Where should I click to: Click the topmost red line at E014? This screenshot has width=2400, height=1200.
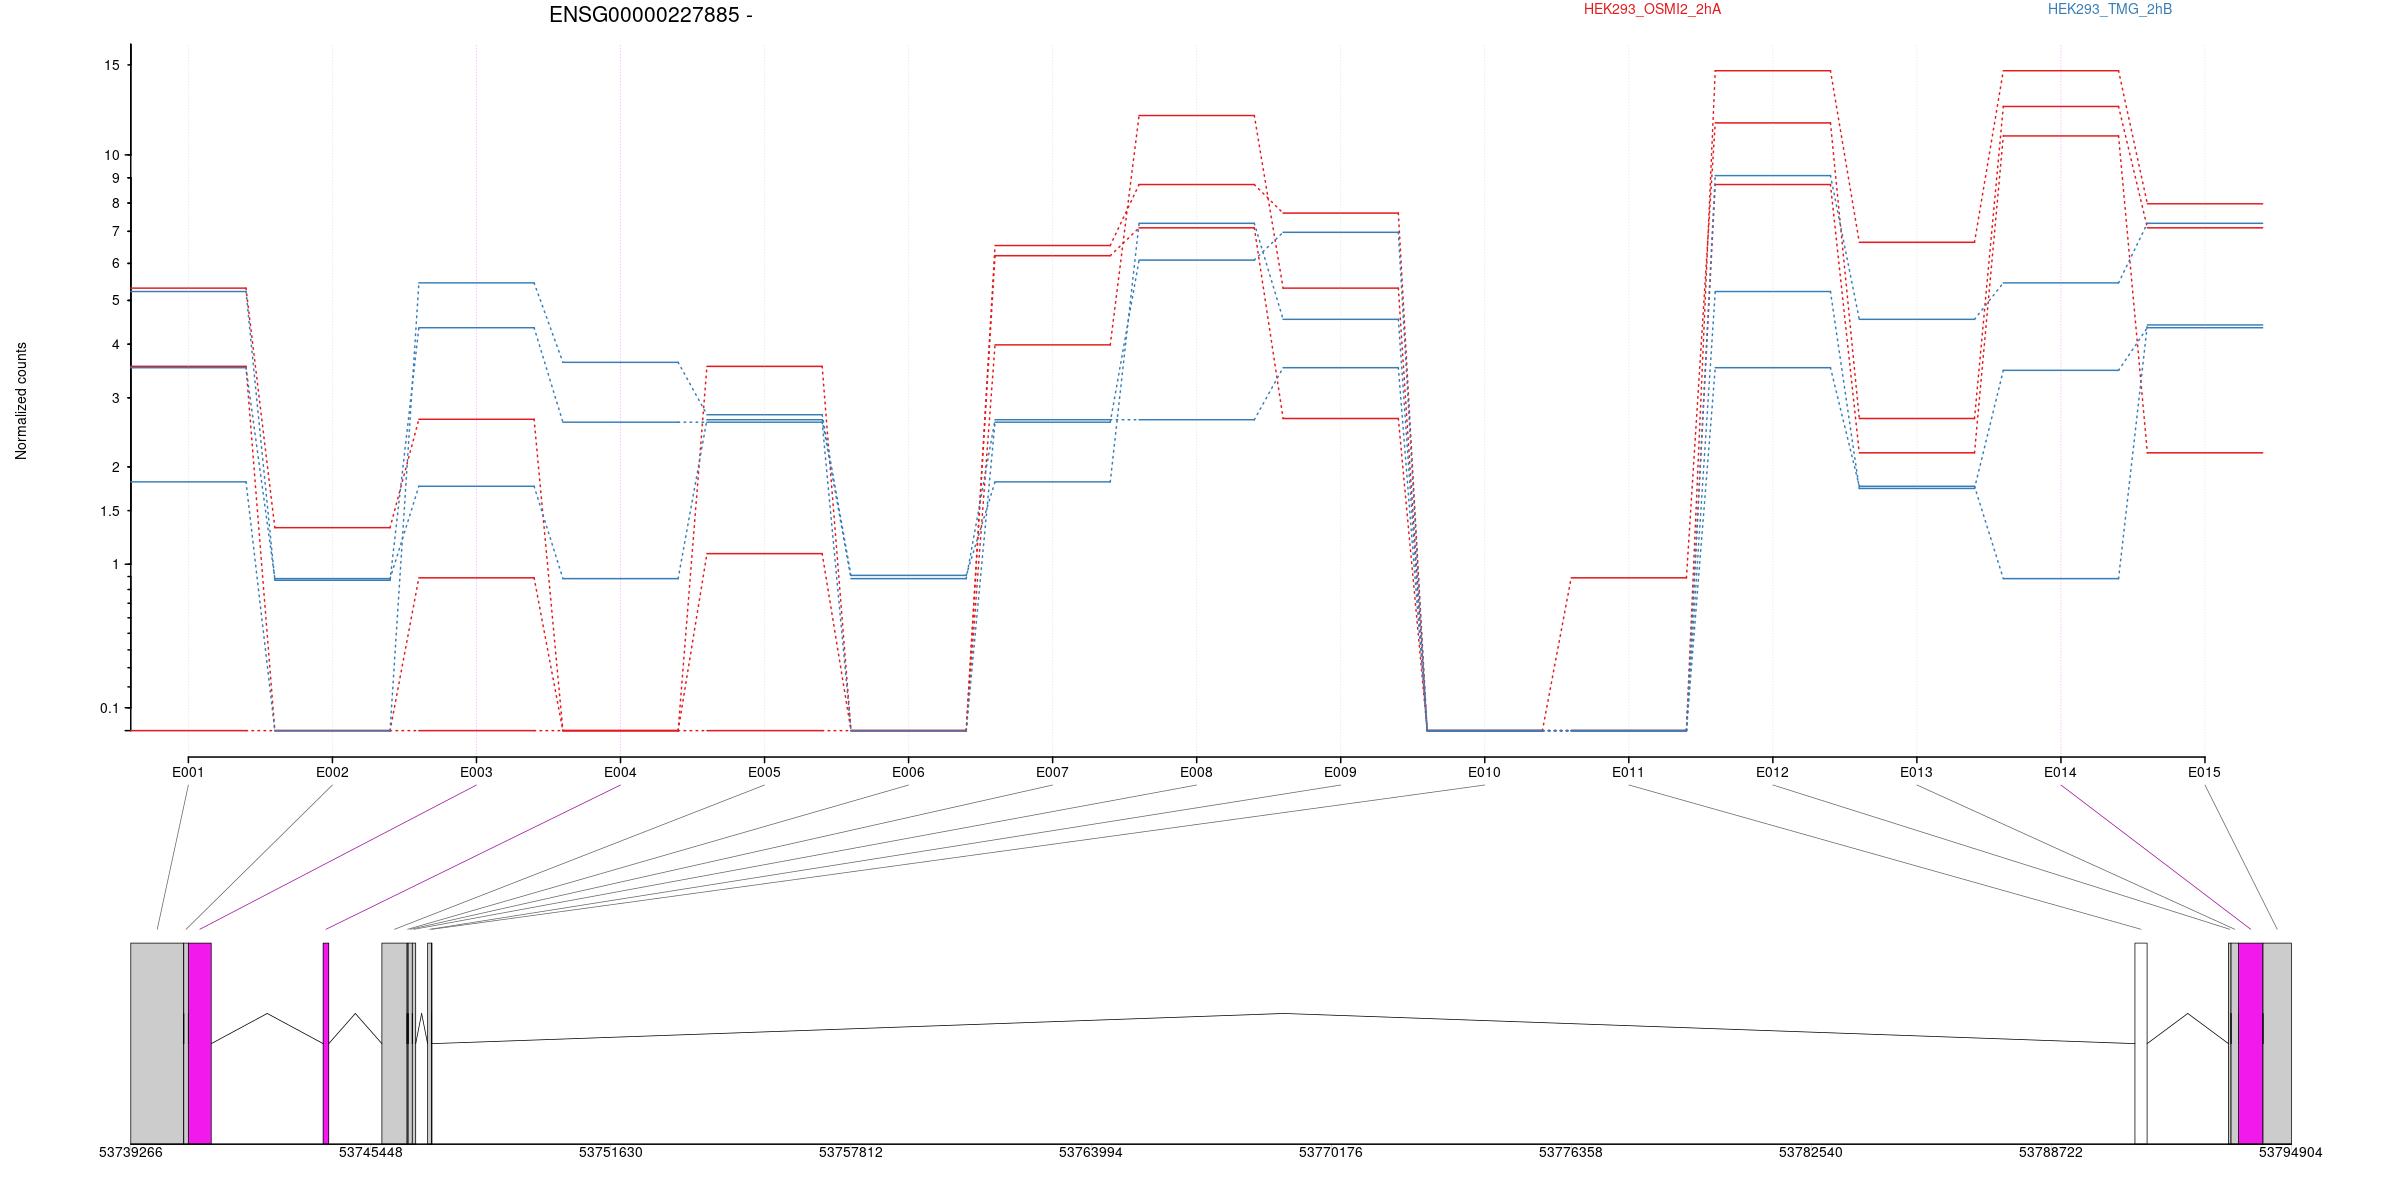click(2060, 71)
